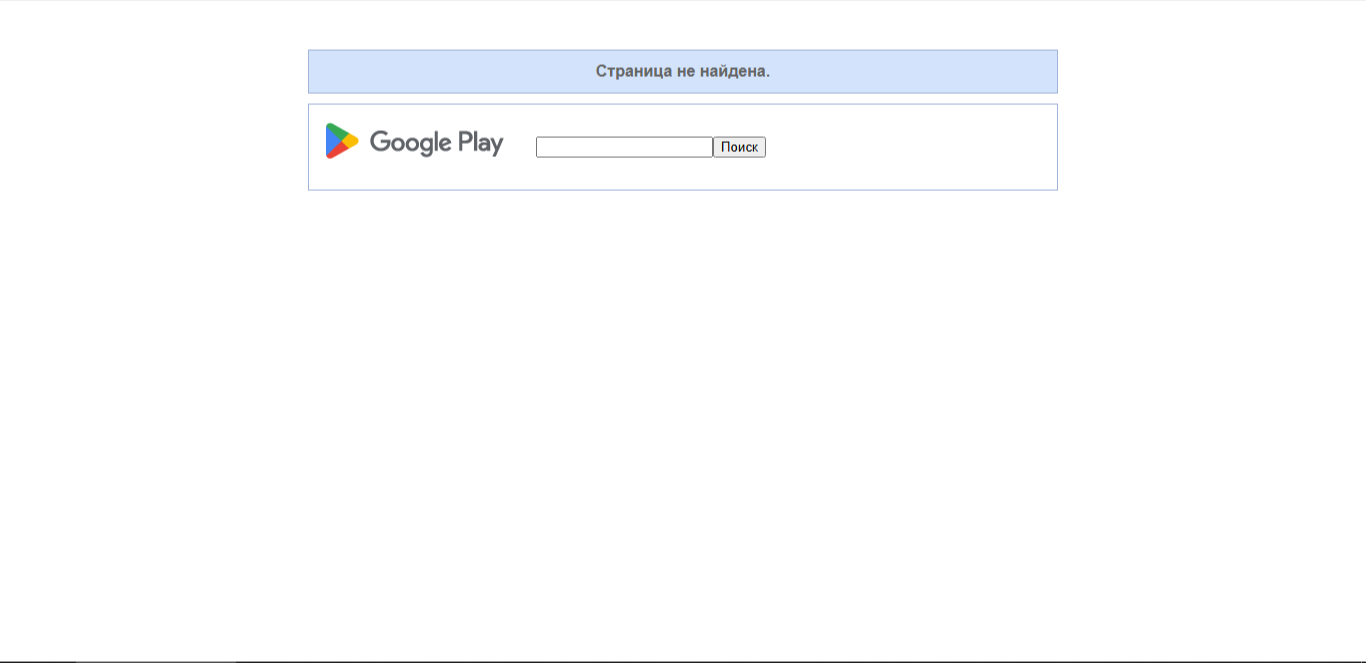Image resolution: width=1366 pixels, height=663 pixels.
Task: Click the word "Play" in the logo
Action: point(480,143)
